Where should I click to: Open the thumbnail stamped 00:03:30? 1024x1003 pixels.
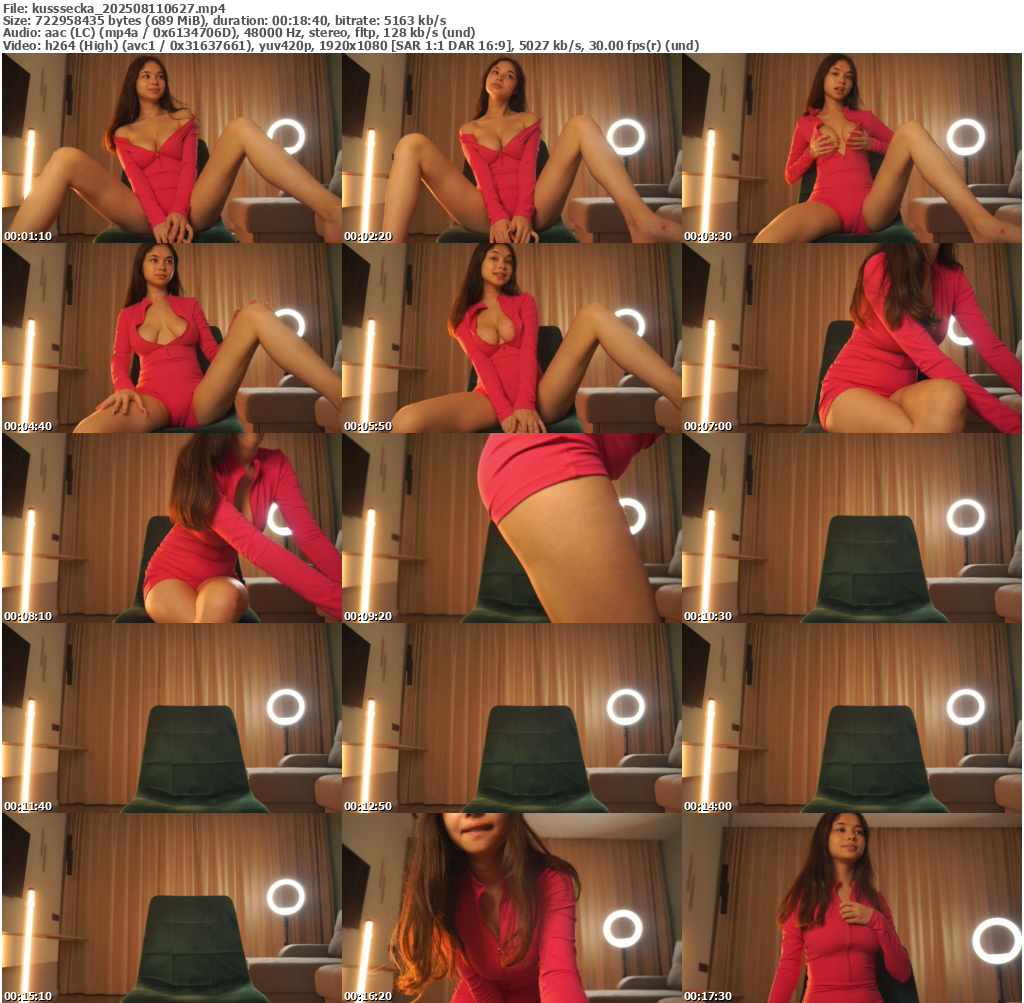pyautogui.click(x=852, y=148)
